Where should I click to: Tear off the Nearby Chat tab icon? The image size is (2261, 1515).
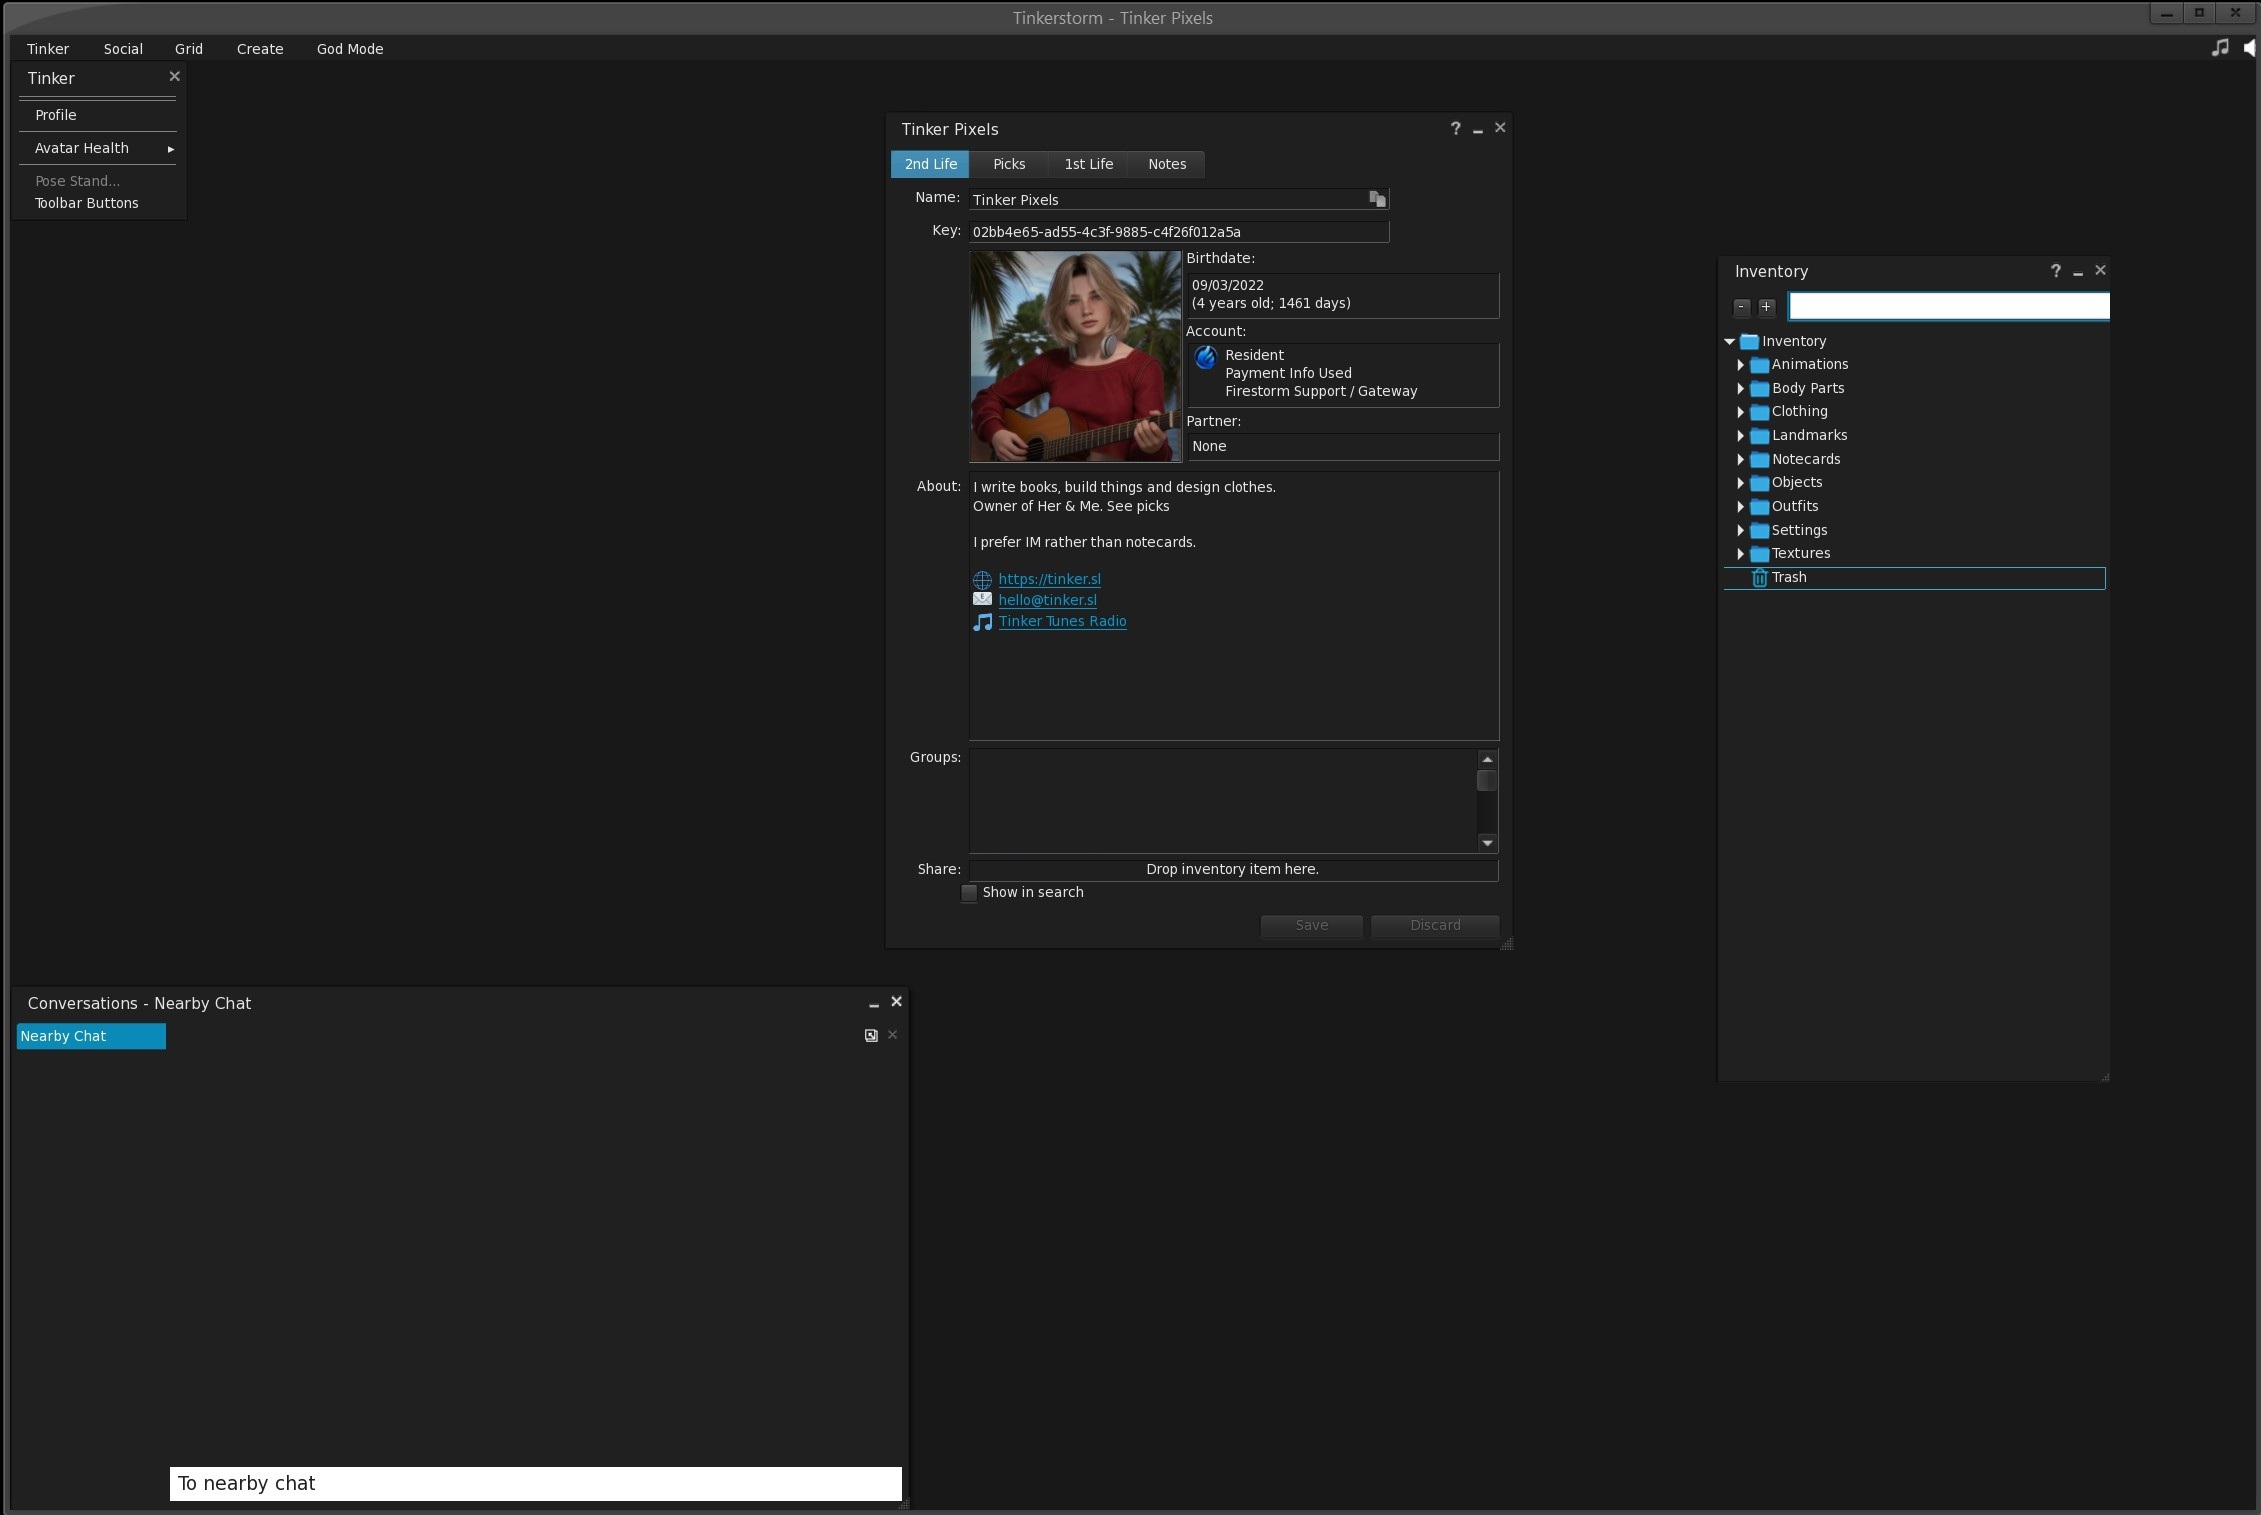click(x=871, y=1036)
